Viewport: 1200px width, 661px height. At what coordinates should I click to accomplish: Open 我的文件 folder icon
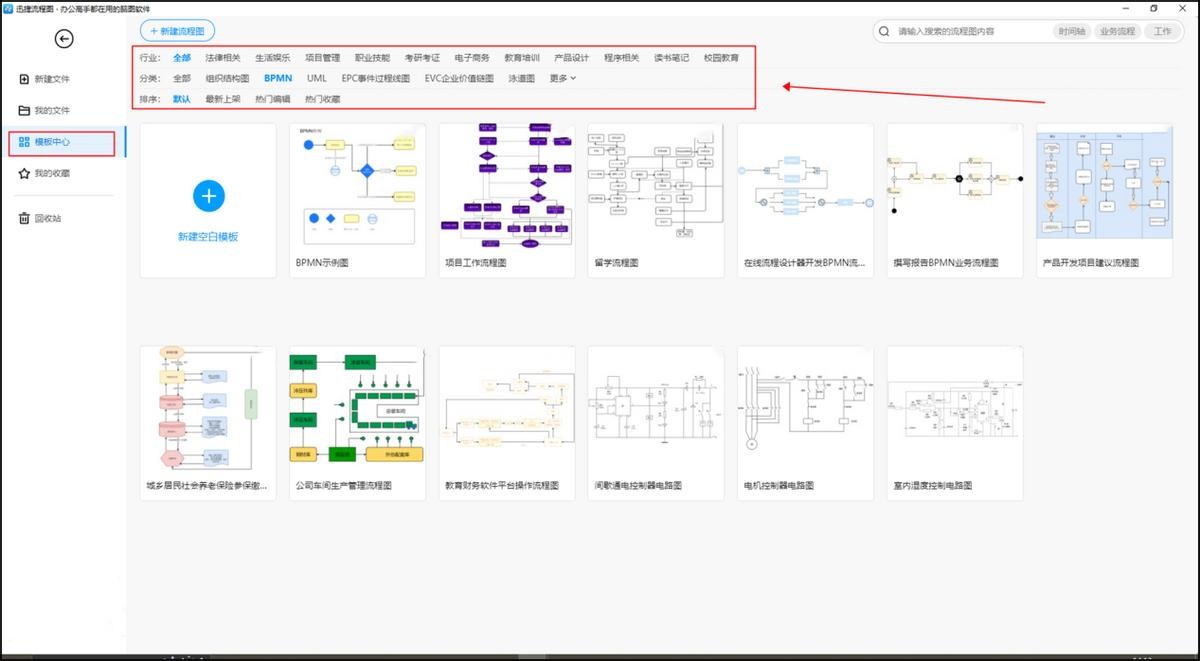pos(24,110)
